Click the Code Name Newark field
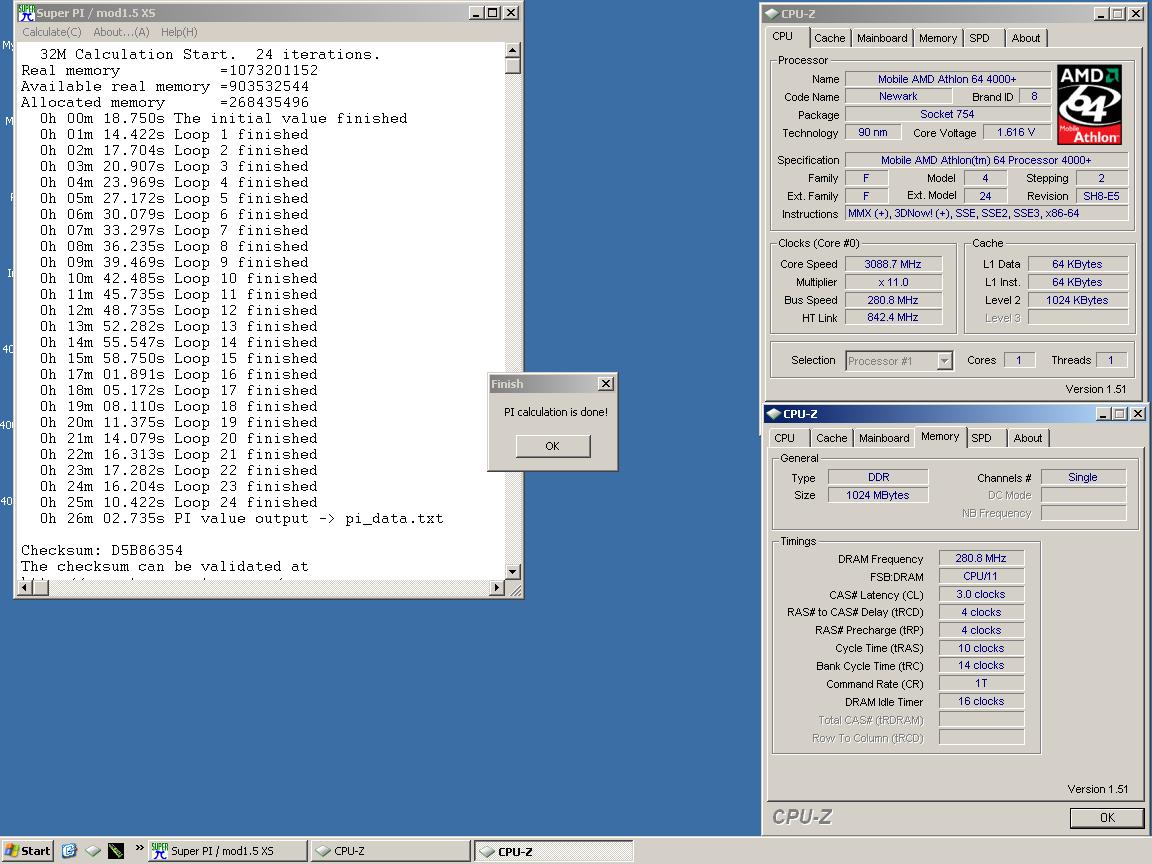 pyautogui.click(x=898, y=96)
